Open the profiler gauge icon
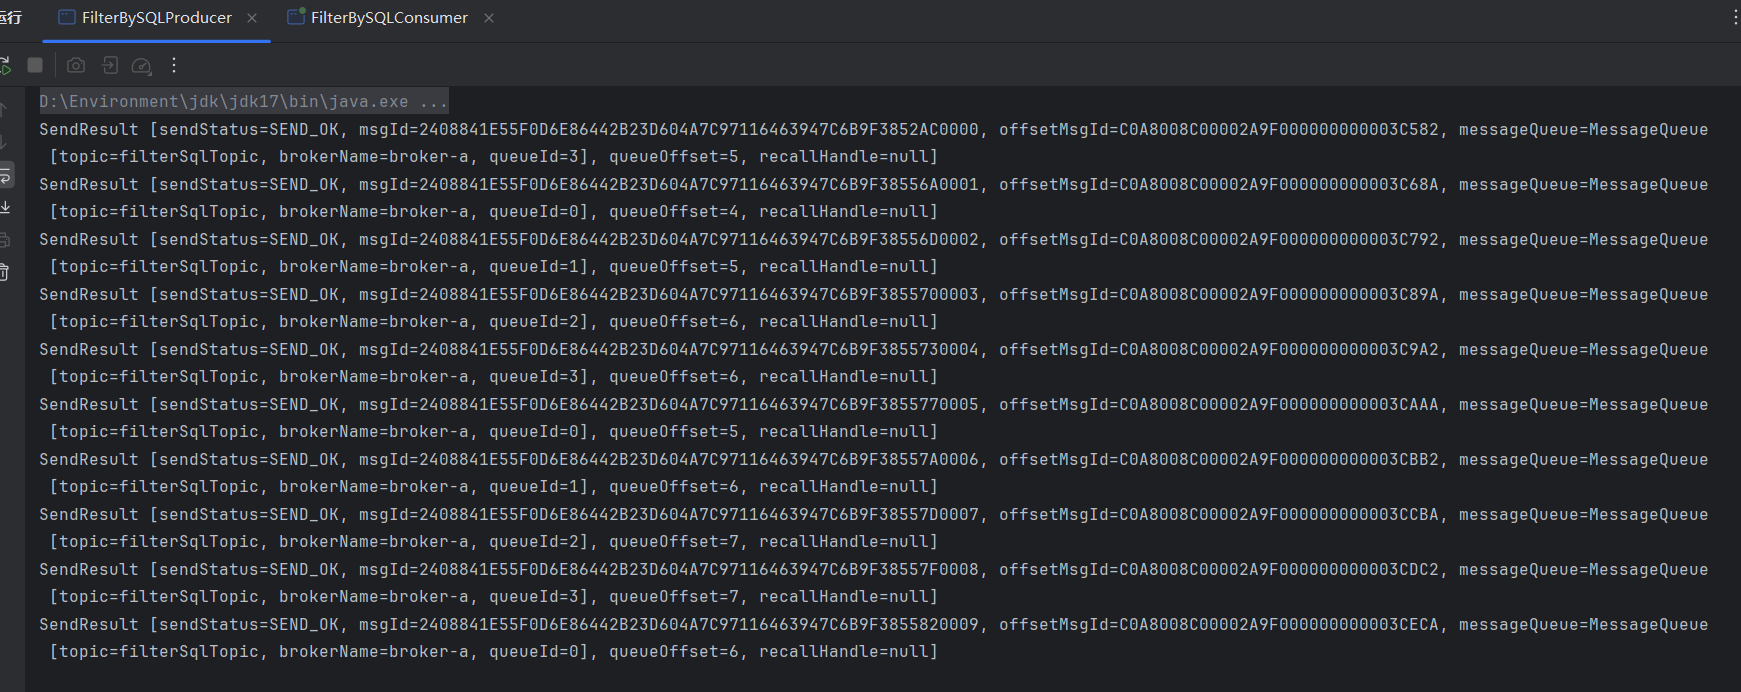The width and height of the screenshot is (1741, 692). 142,66
